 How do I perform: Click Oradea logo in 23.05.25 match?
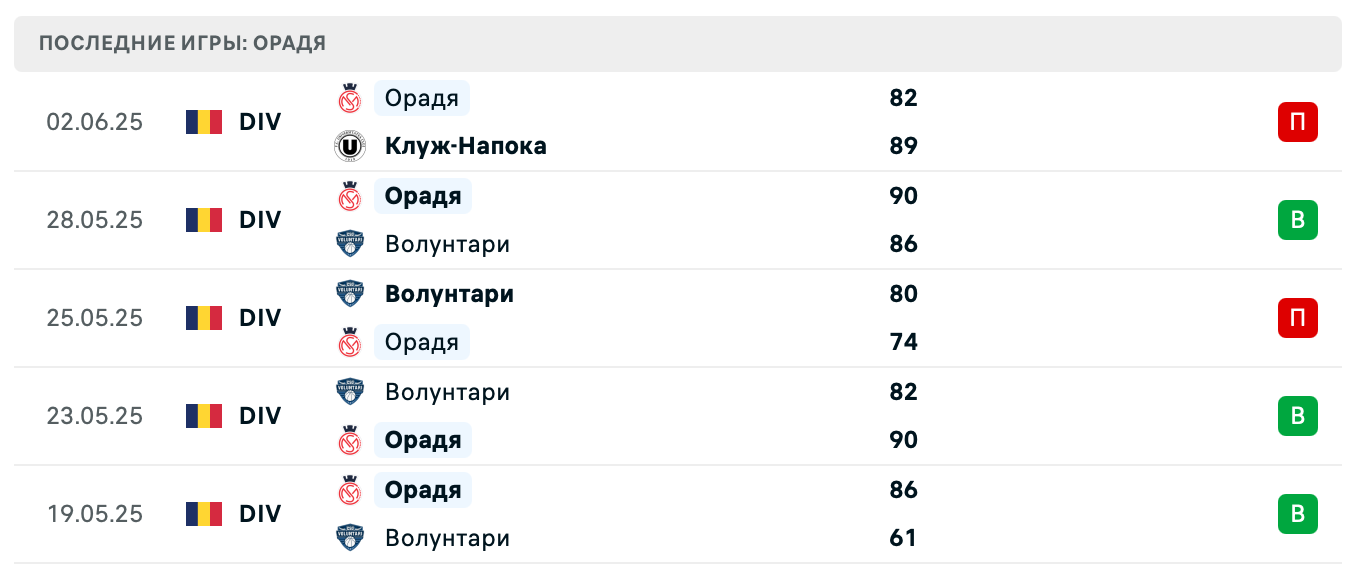349,440
